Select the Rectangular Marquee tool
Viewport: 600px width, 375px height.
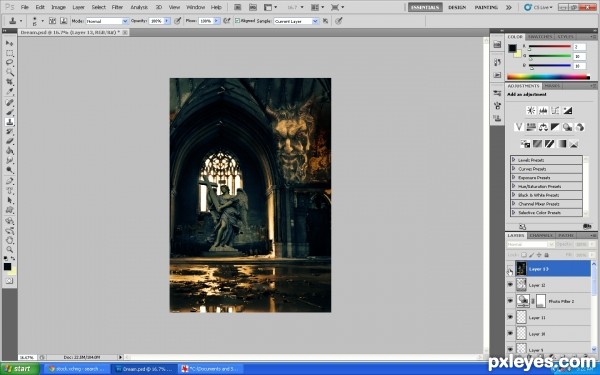coord(10,53)
